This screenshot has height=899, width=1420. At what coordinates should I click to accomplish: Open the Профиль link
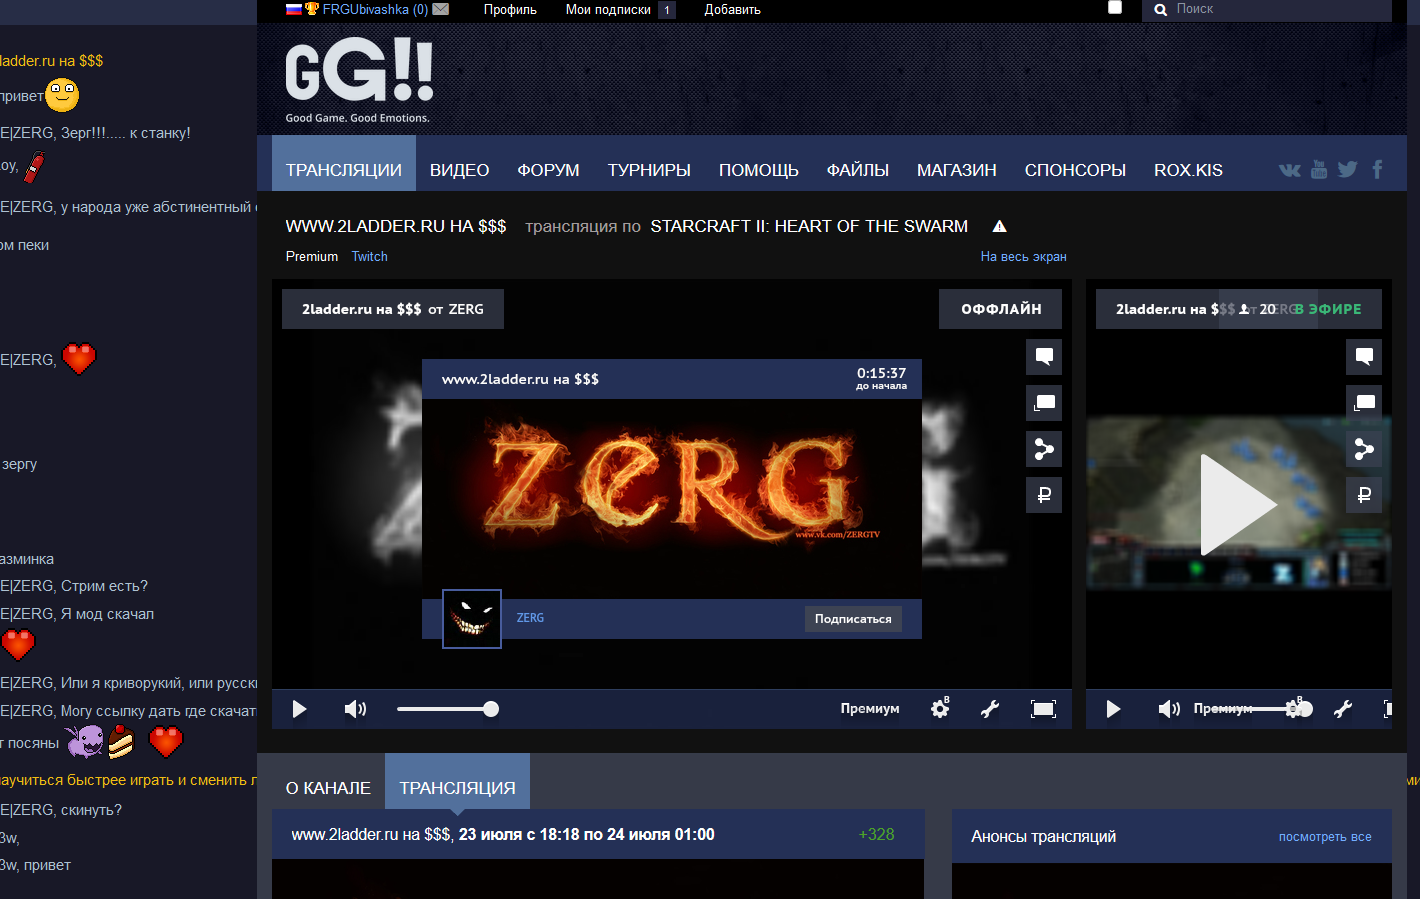pos(510,9)
